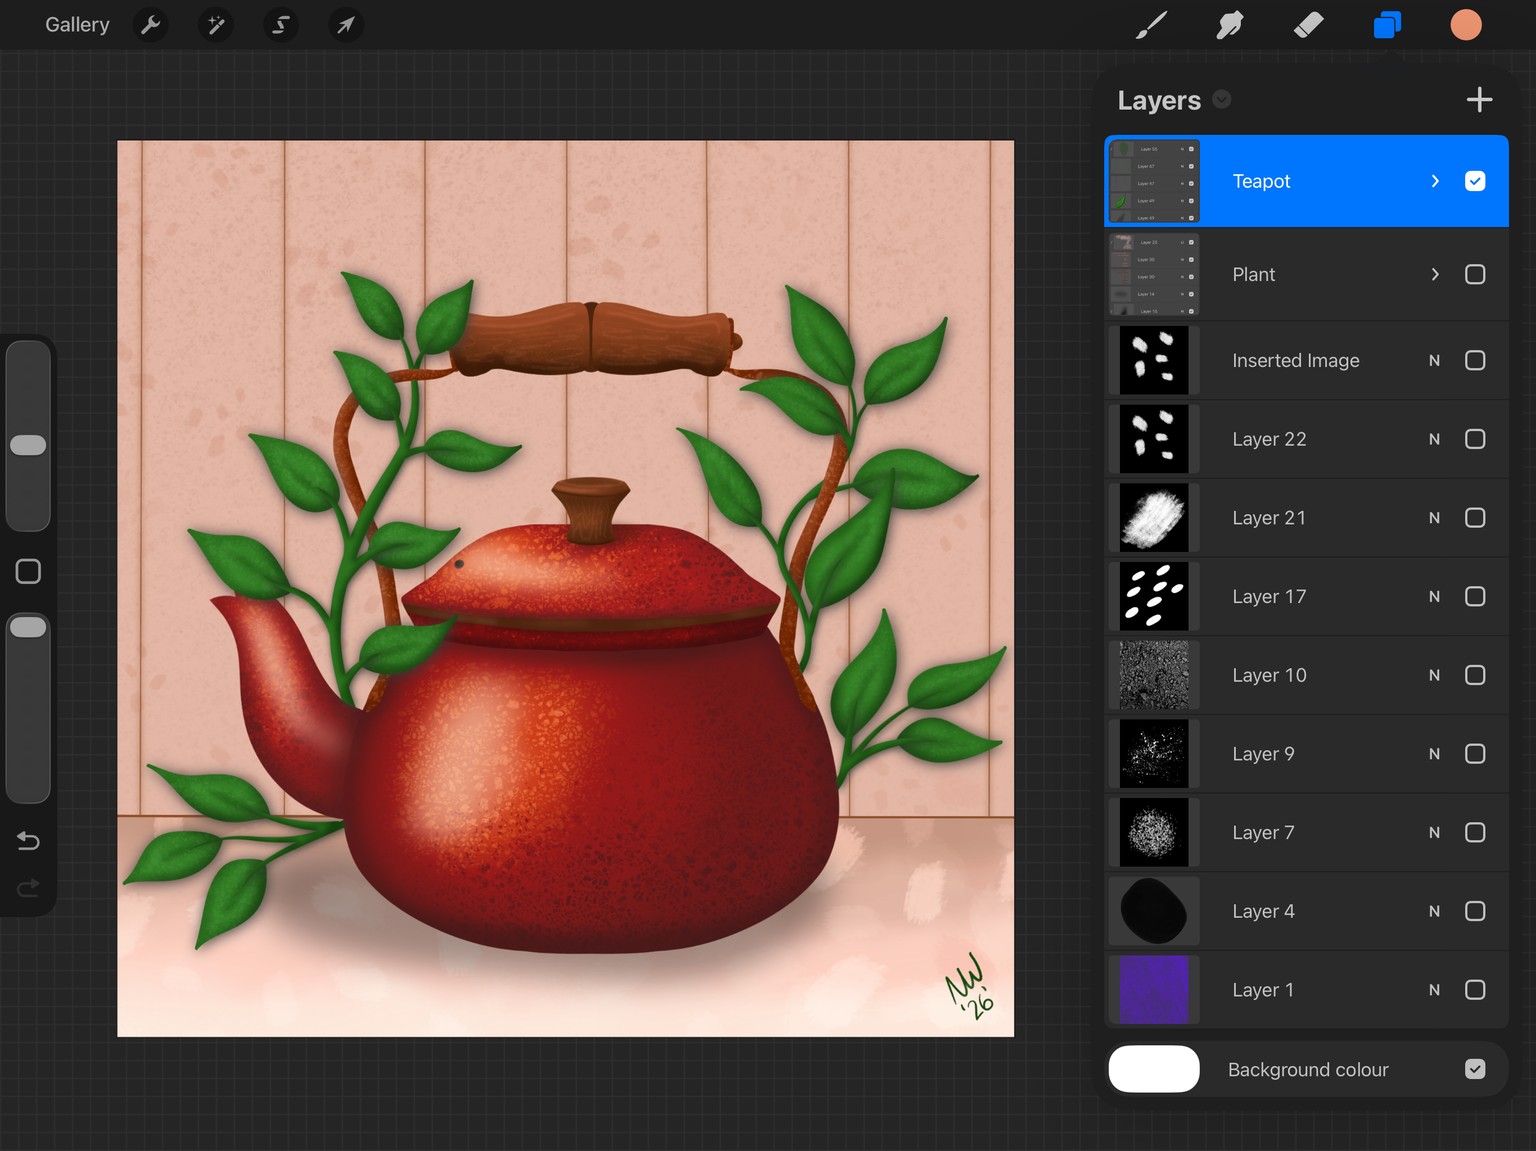The image size is (1536, 1151).
Task: Open blend mode N for Layer 9
Action: tap(1435, 754)
